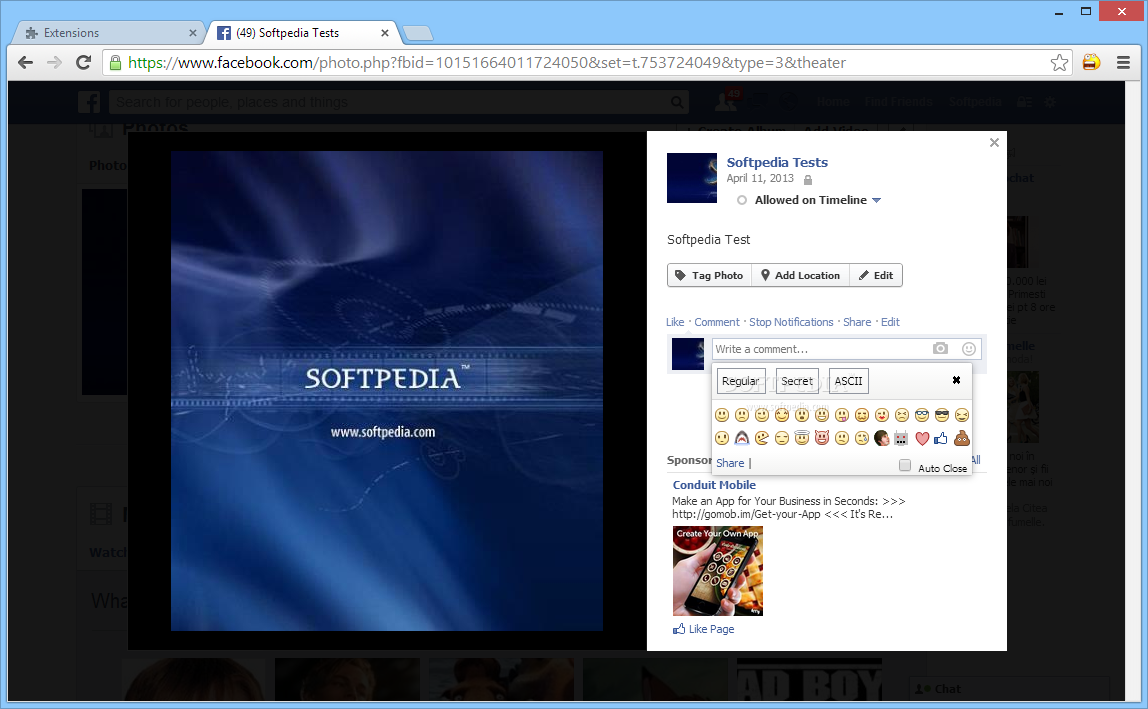The width and height of the screenshot is (1148, 709).
Task: Insert the blue thumbs-up emoticon
Action: point(941,438)
